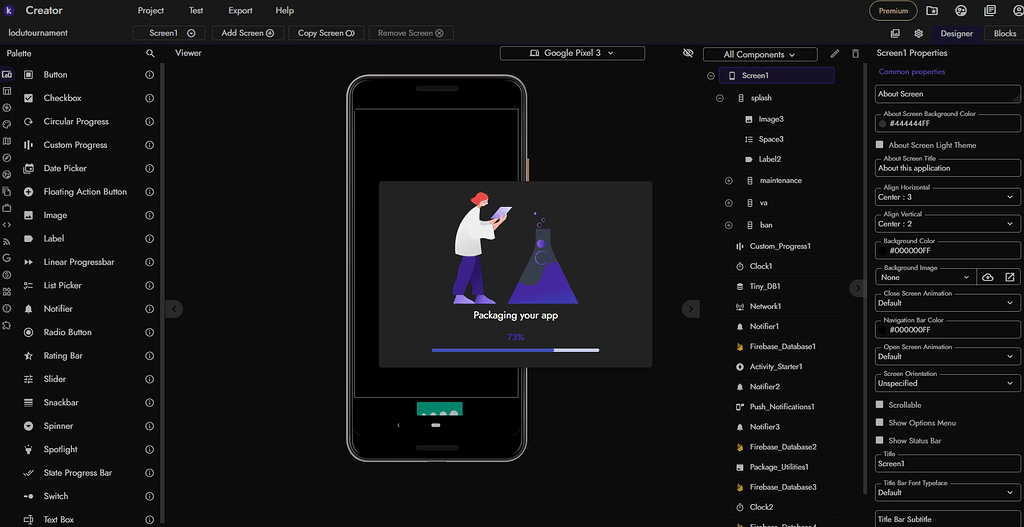
Task: Open Screen Orientation dropdown
Action: pyautogui.click(x=947, y=383)
